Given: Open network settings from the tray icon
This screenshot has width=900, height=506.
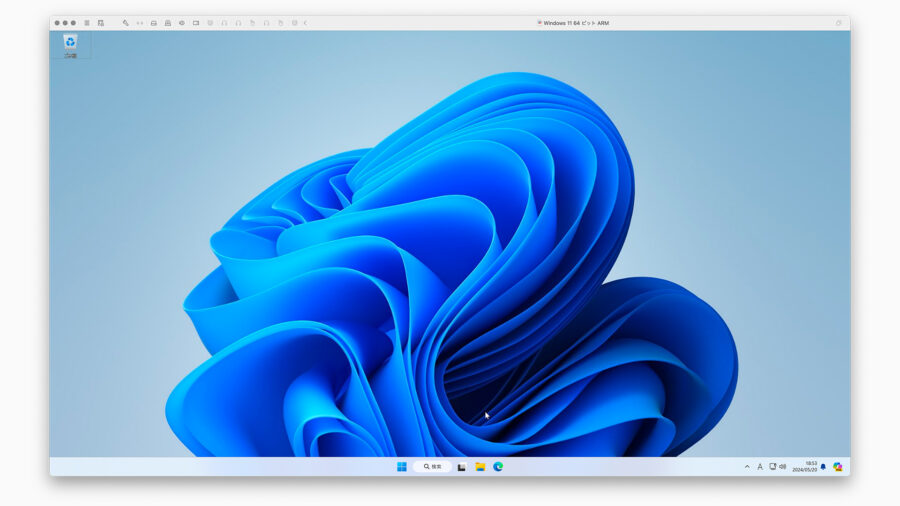Looking at the screenshot, I should point(773,467).
